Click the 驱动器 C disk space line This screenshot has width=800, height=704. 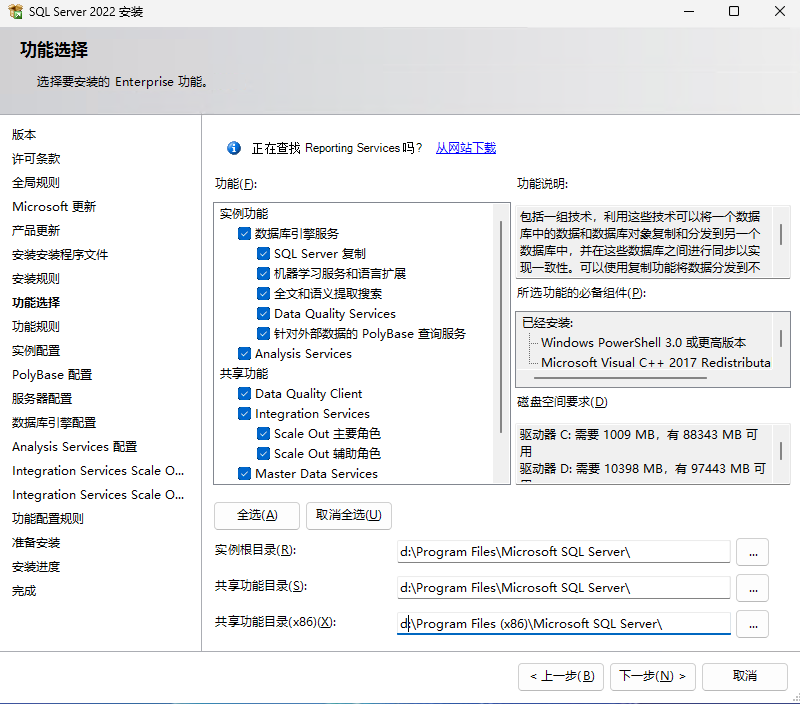coord(639,442)
